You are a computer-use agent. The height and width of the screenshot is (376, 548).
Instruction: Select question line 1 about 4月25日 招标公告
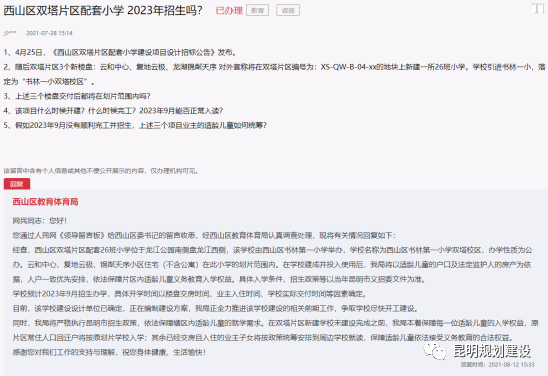point(121,52)
